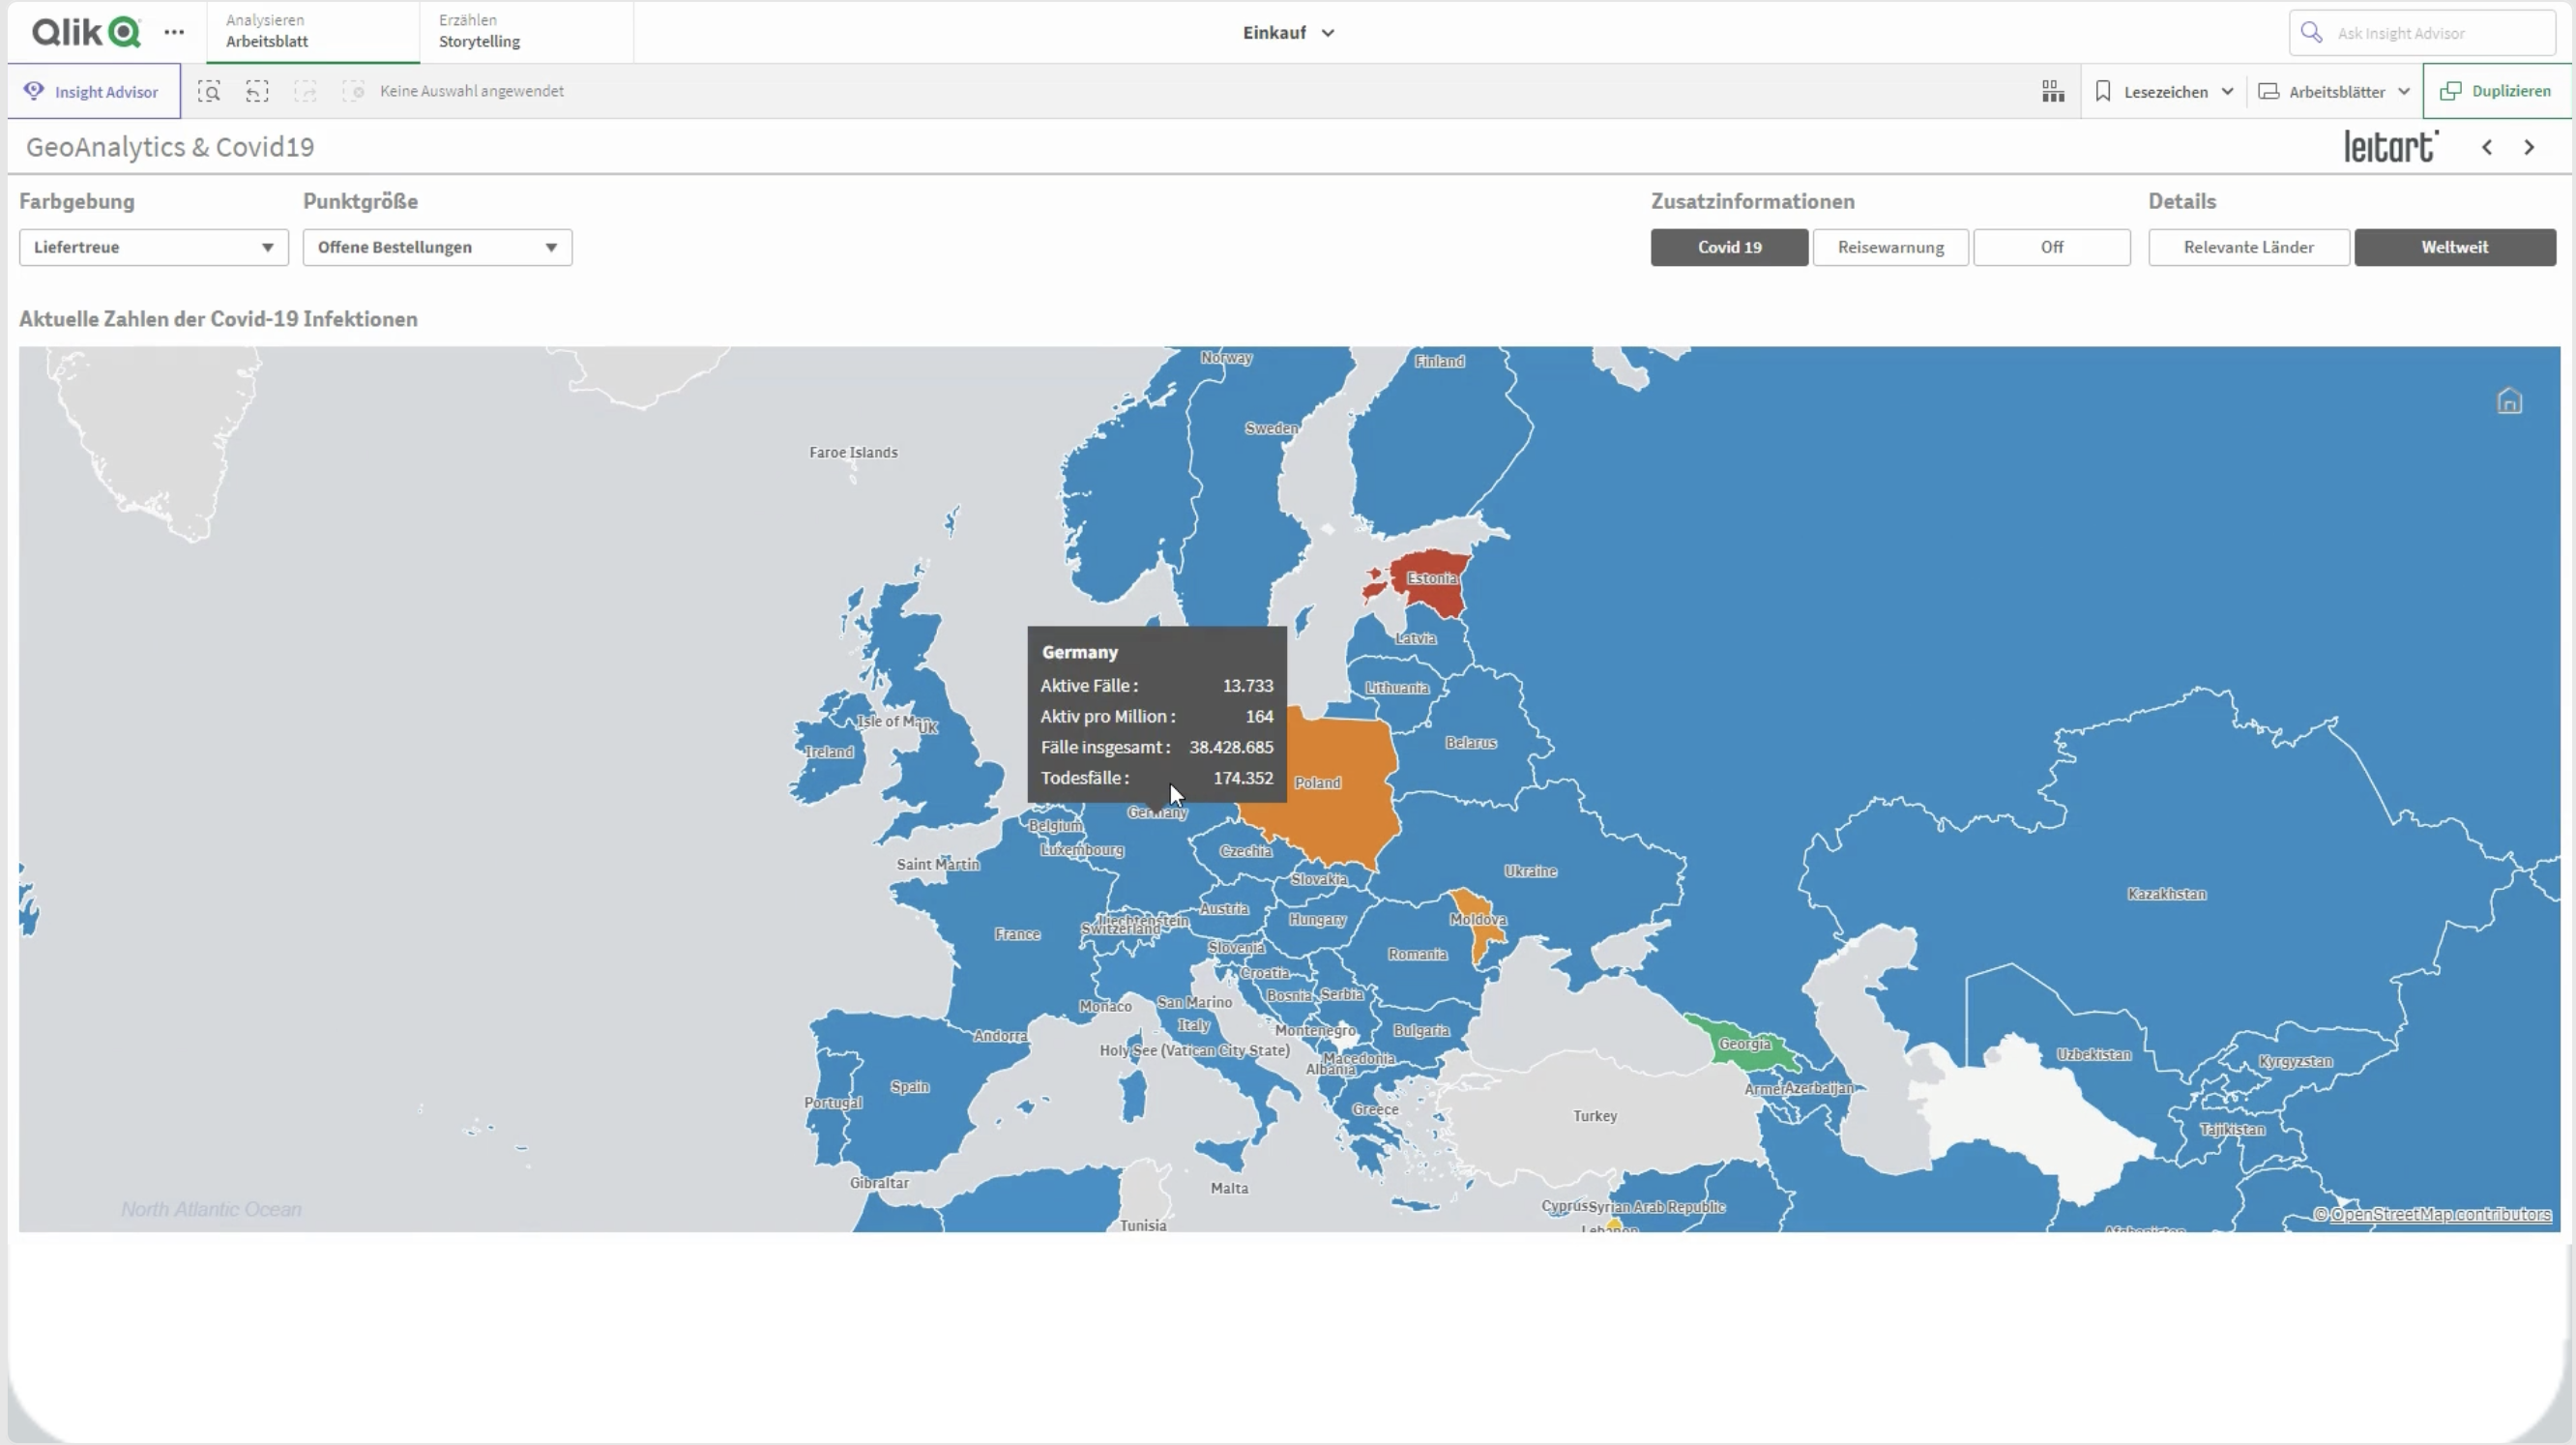Click the step back selection icon
Image resolution: width=2576 pixels, height=1445 pixels.
(257, 91)
